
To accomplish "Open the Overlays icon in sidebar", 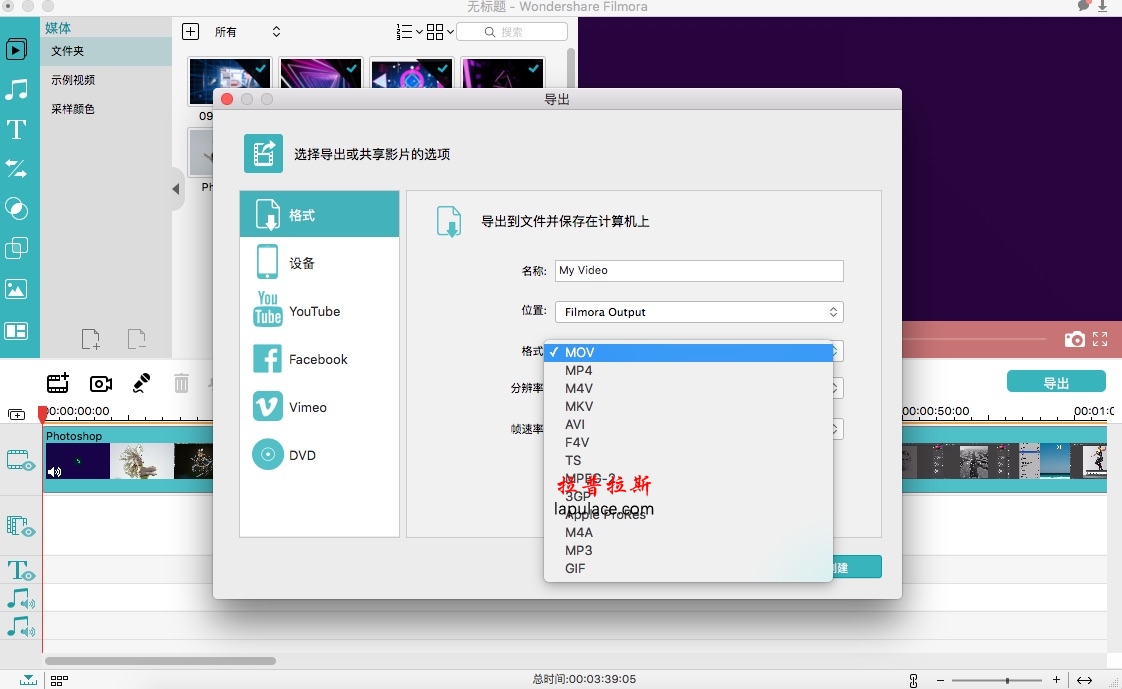I will (x=16, y=248).
